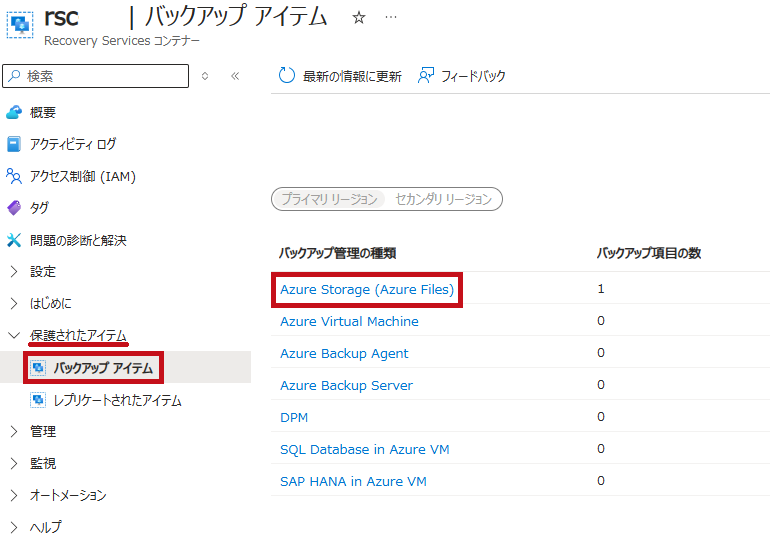The image size is (770, 543).
Task: Favorite this page with the star icon
Action: click(x=359, y=18)
